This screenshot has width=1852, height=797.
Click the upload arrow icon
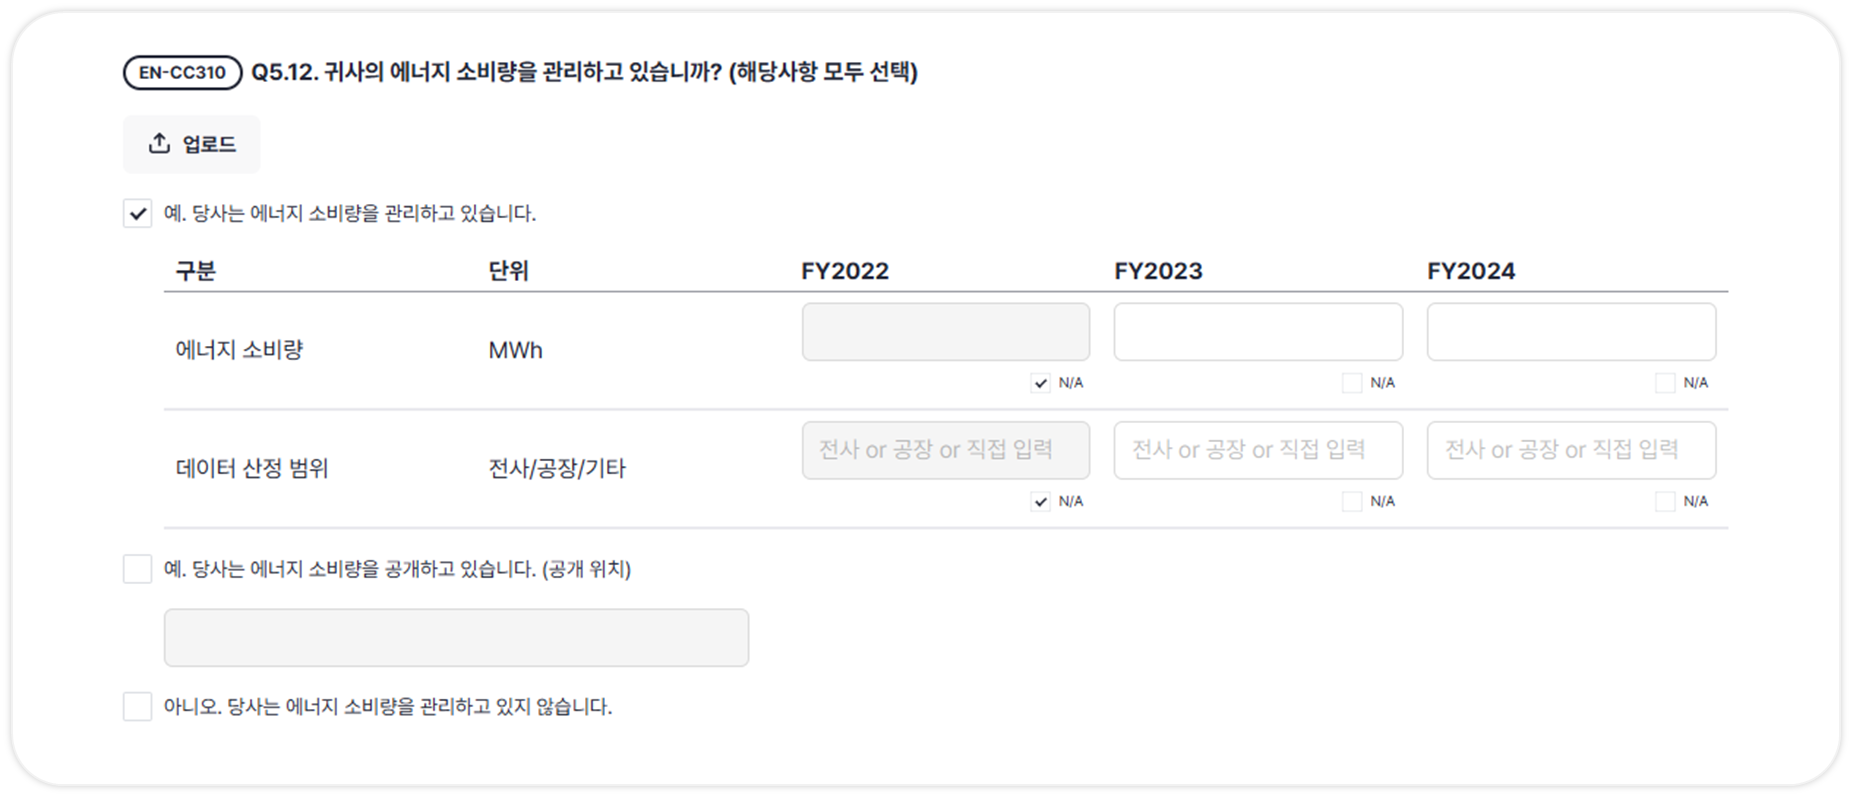(159, 144)
